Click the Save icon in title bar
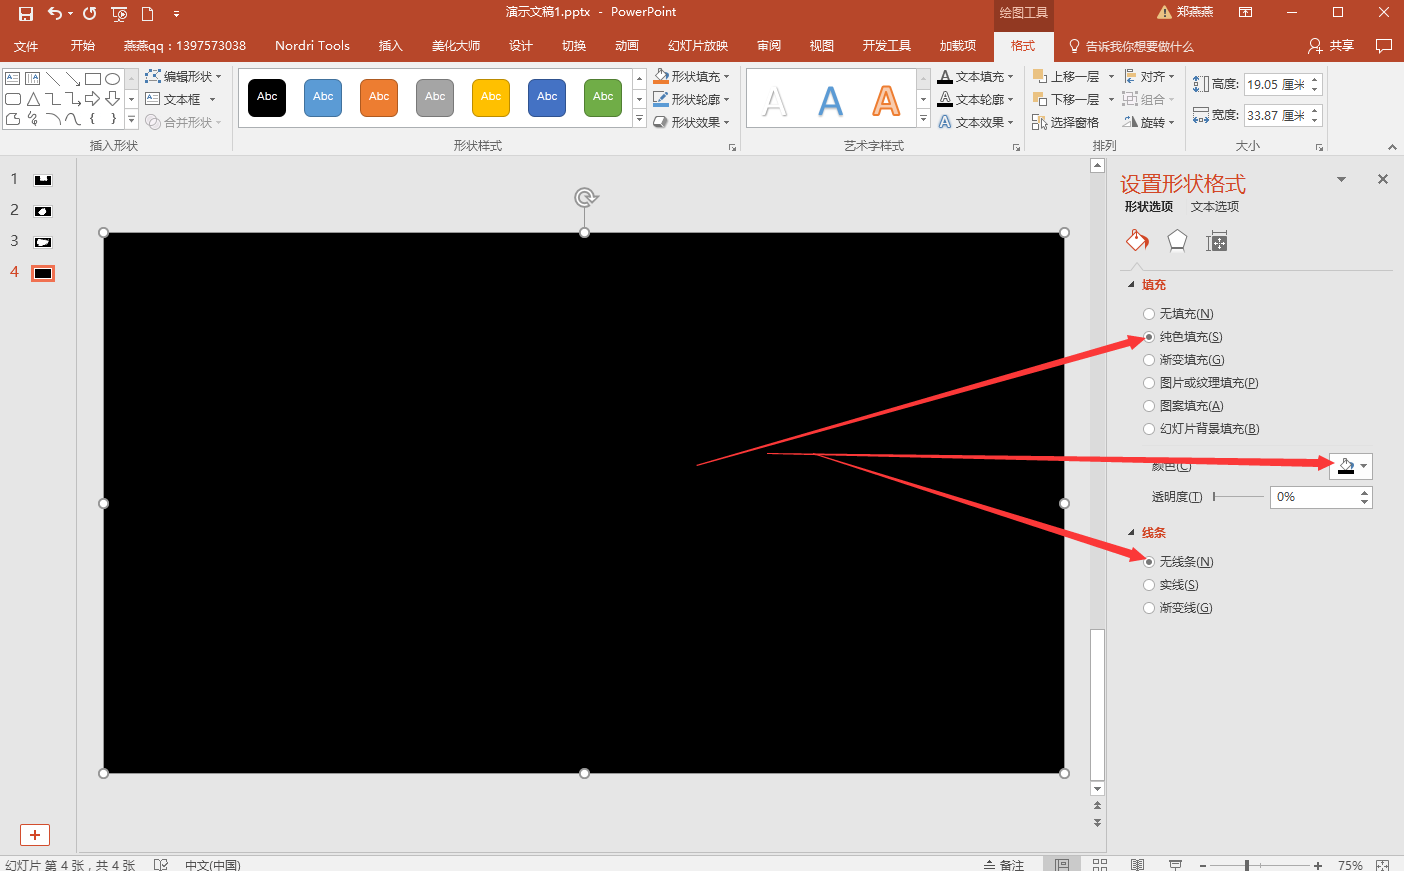 tap(26, 13)
